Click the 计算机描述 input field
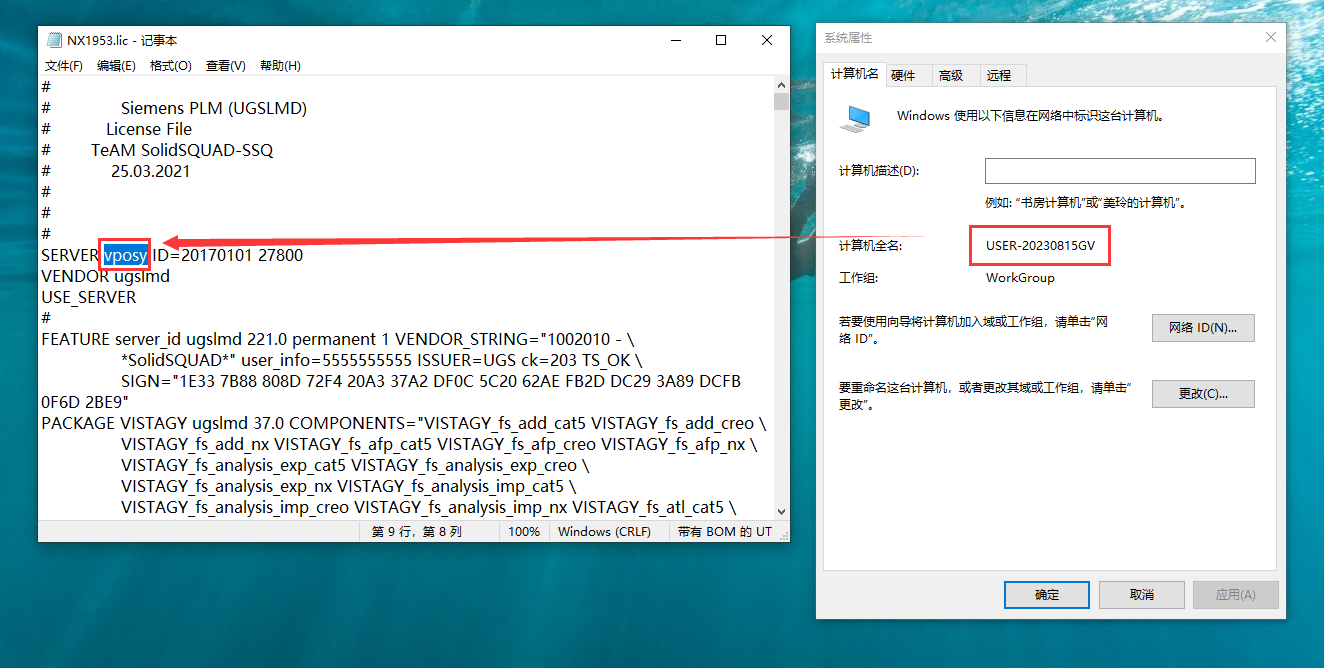1324x668 pixels. 1120,171
